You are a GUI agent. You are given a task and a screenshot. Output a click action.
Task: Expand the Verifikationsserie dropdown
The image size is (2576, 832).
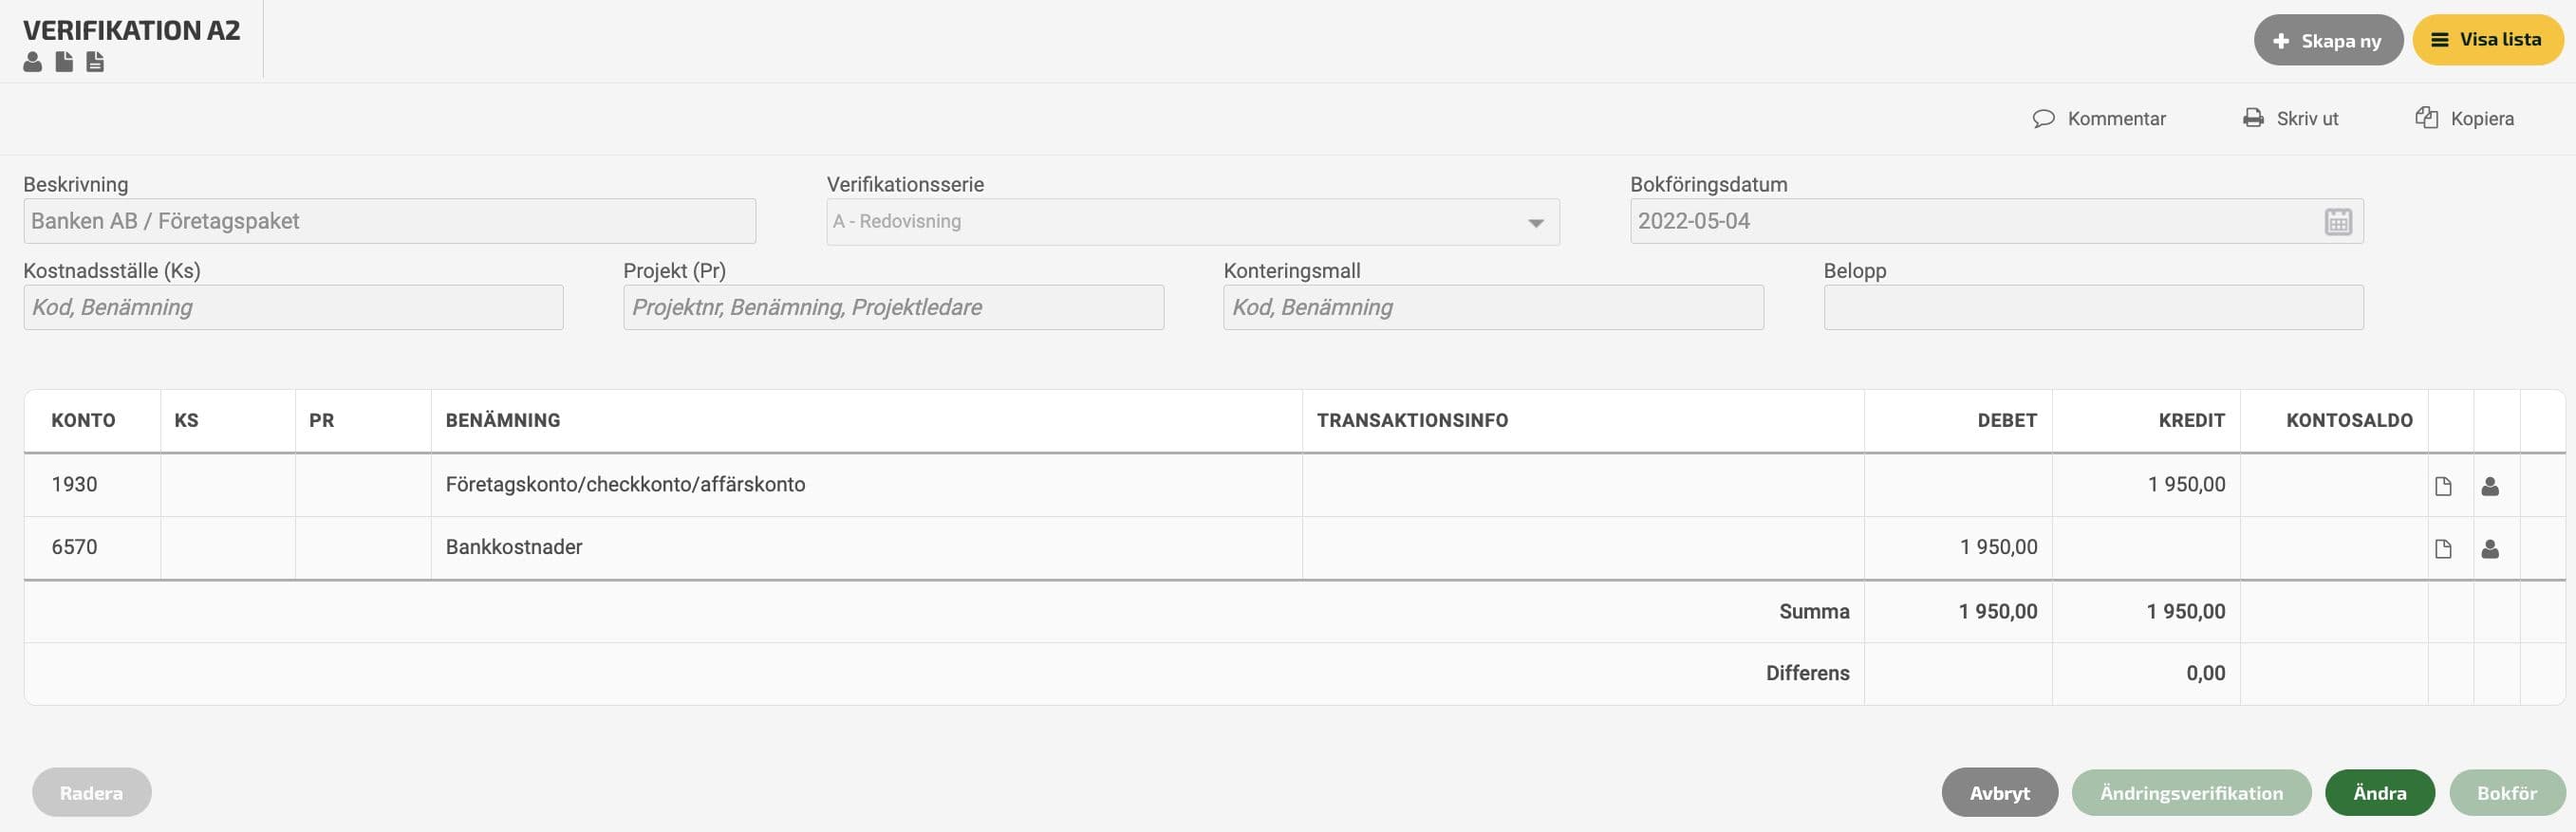[x=1535, y=222]
